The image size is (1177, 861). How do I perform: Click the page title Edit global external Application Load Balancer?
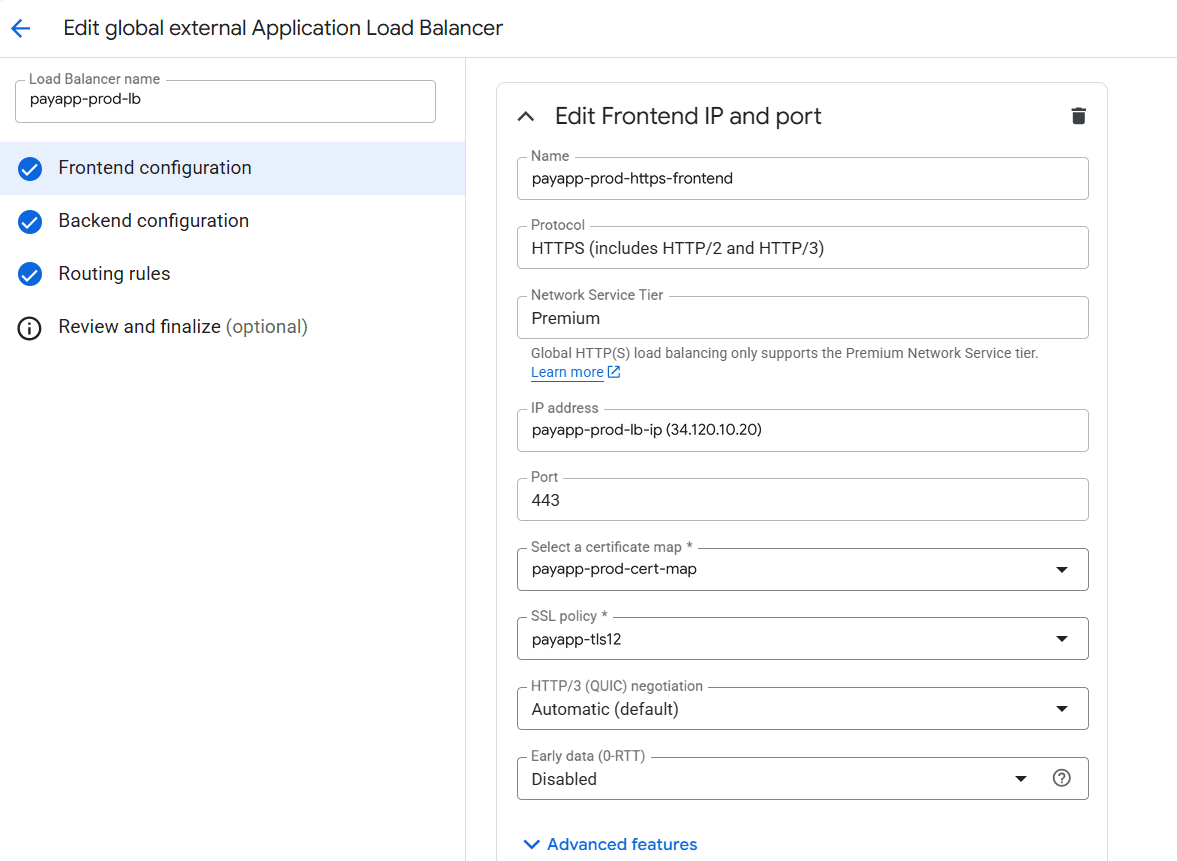(x=283, y=29)
